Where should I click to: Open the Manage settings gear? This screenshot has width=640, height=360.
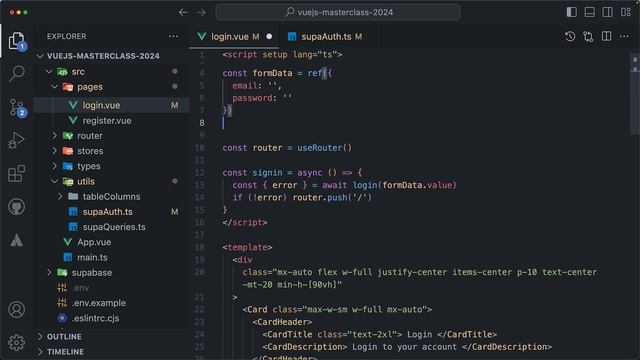click(17, 343)
